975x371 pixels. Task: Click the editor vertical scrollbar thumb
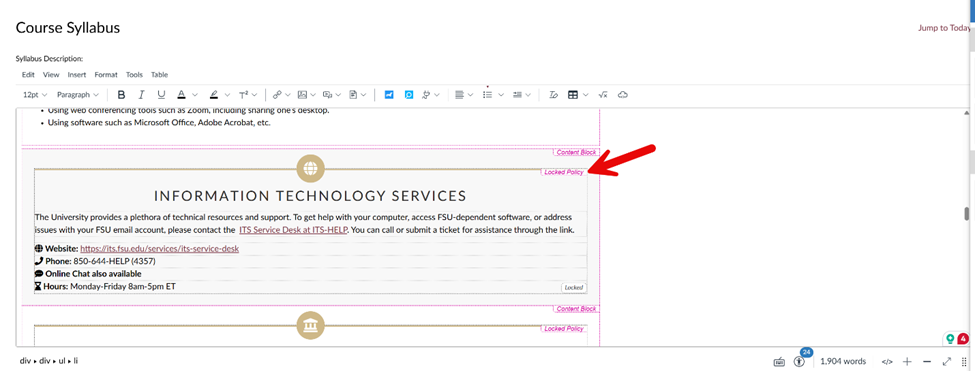point(967,213)
